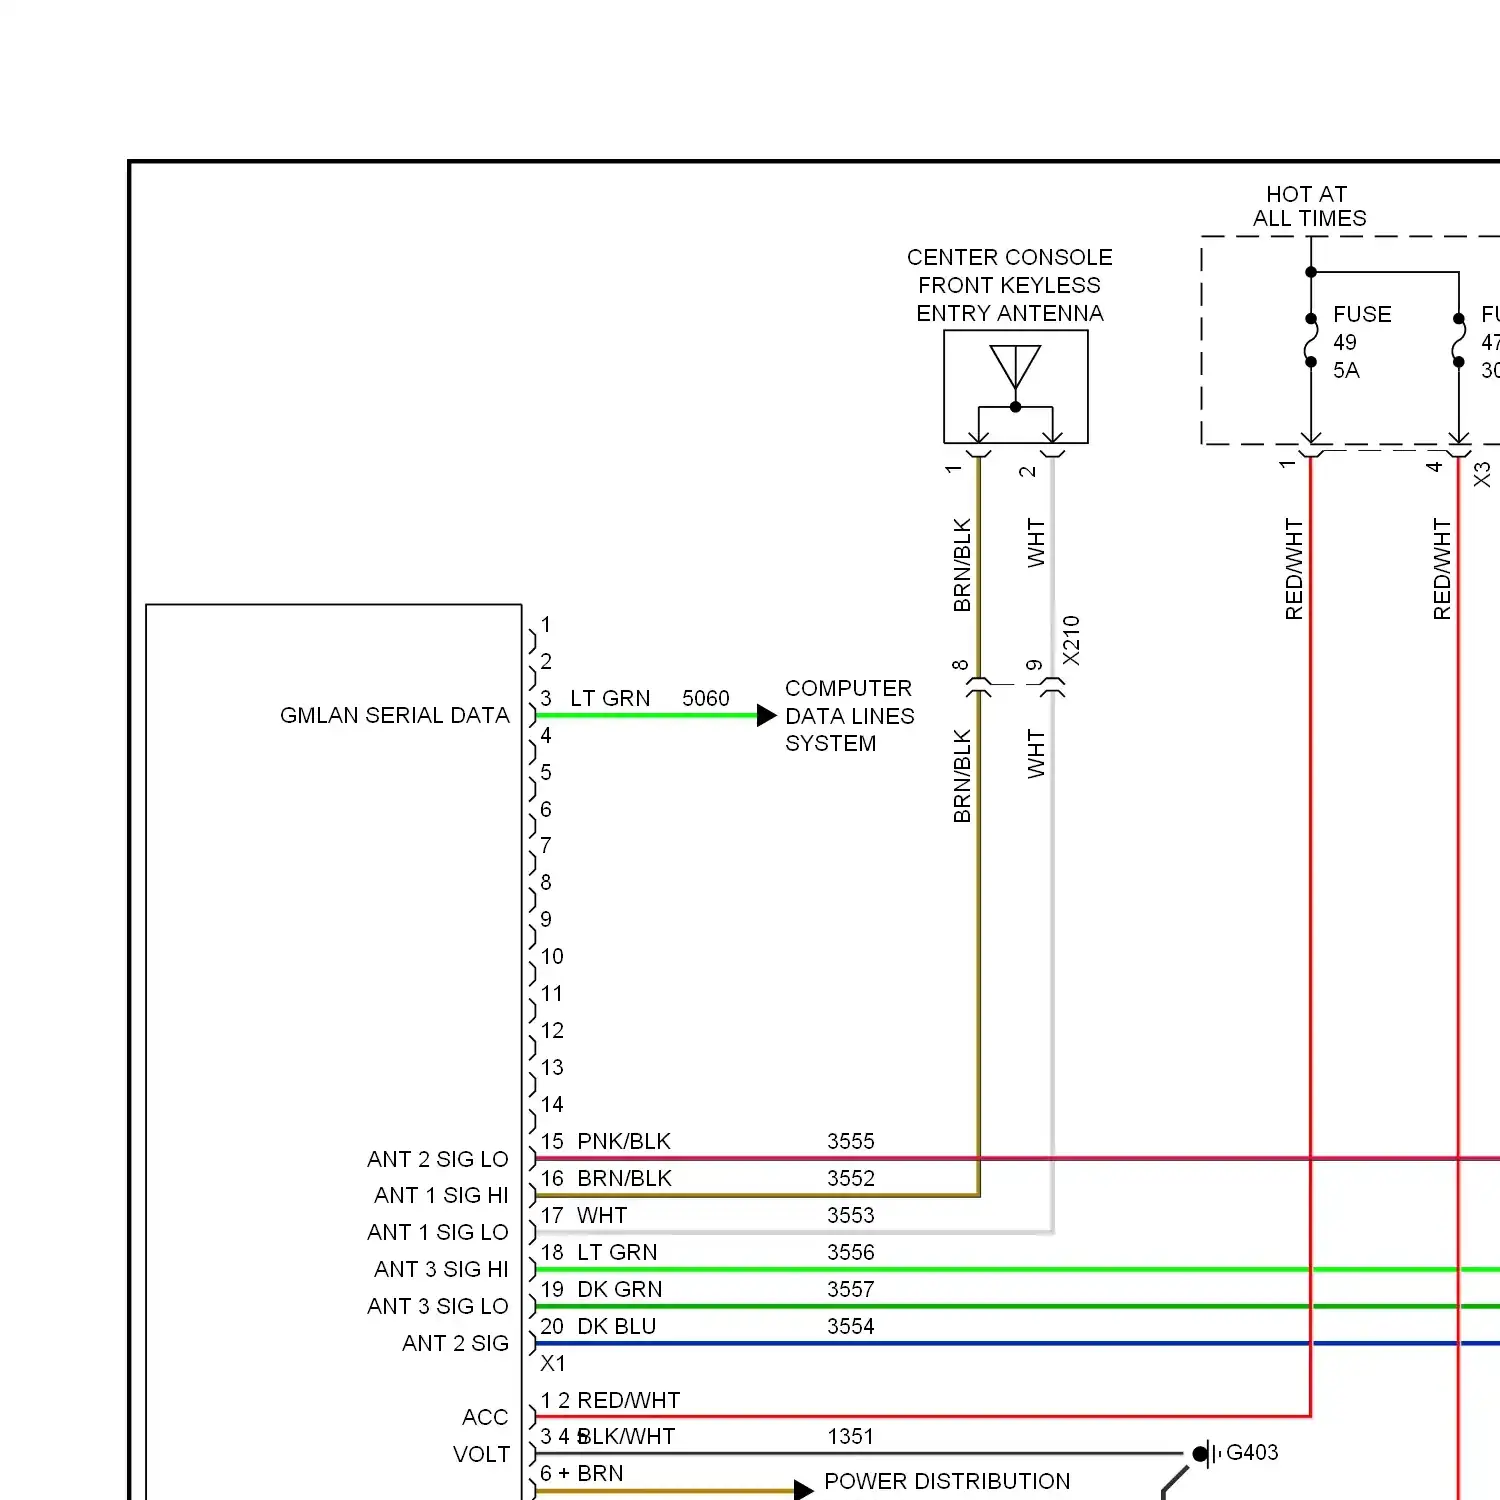Image resolution: width=1500 pixels, height=1500 pixels.
Task: Click the X210 connector pin 9 symbol
Action: [1052, 687]
